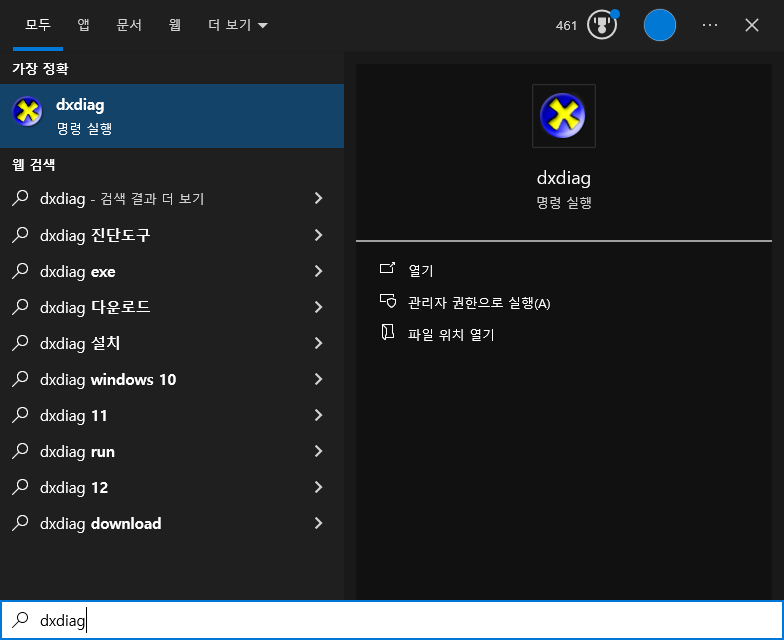Expand arrow for 'dxdiag exe' suggestion
Image resolution: width=784 pixels, height=640 pixels.
(318, 270)
